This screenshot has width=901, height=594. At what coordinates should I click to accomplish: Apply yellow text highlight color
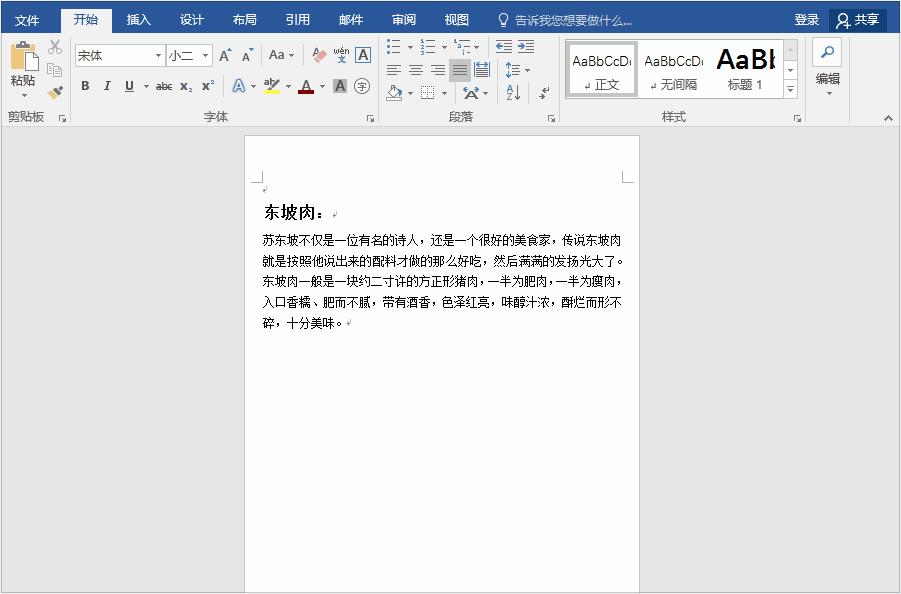[x=271, y=88]
